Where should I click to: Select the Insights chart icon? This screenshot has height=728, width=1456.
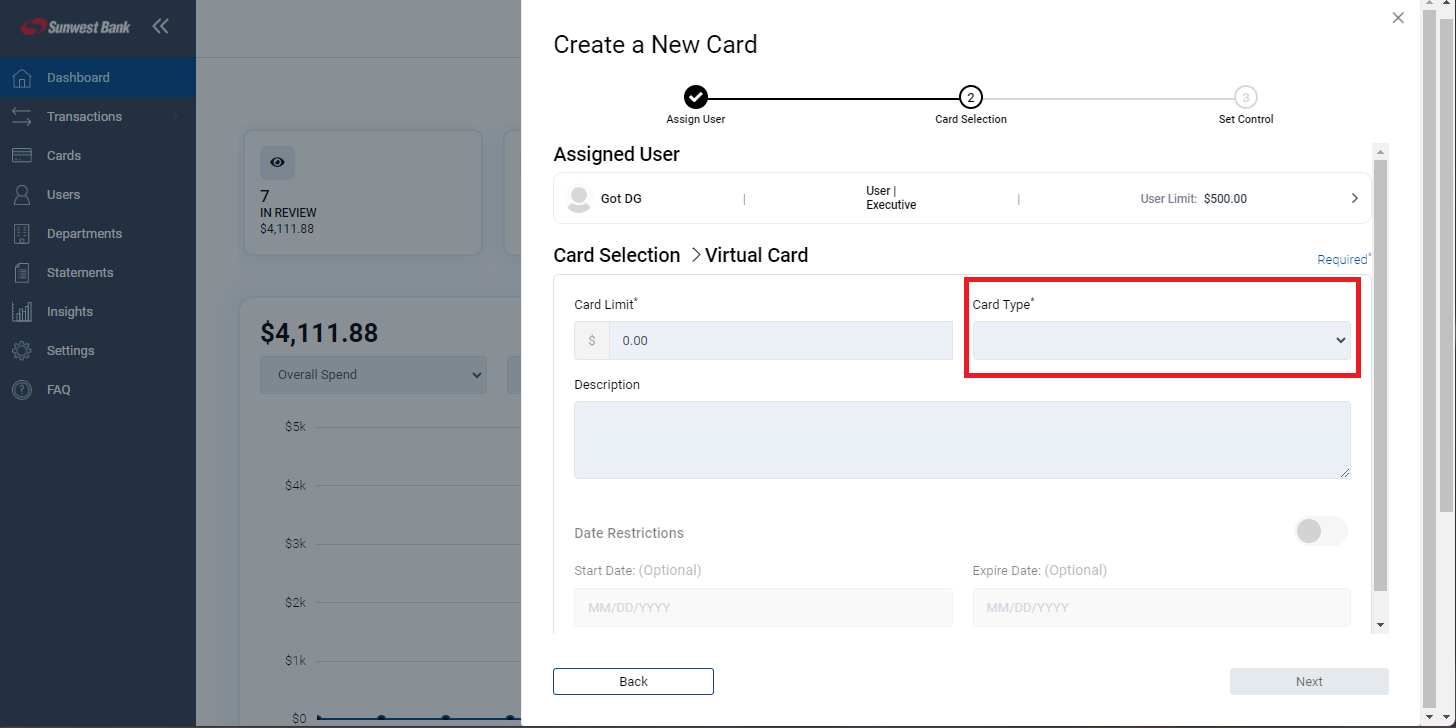coord(20,311)
